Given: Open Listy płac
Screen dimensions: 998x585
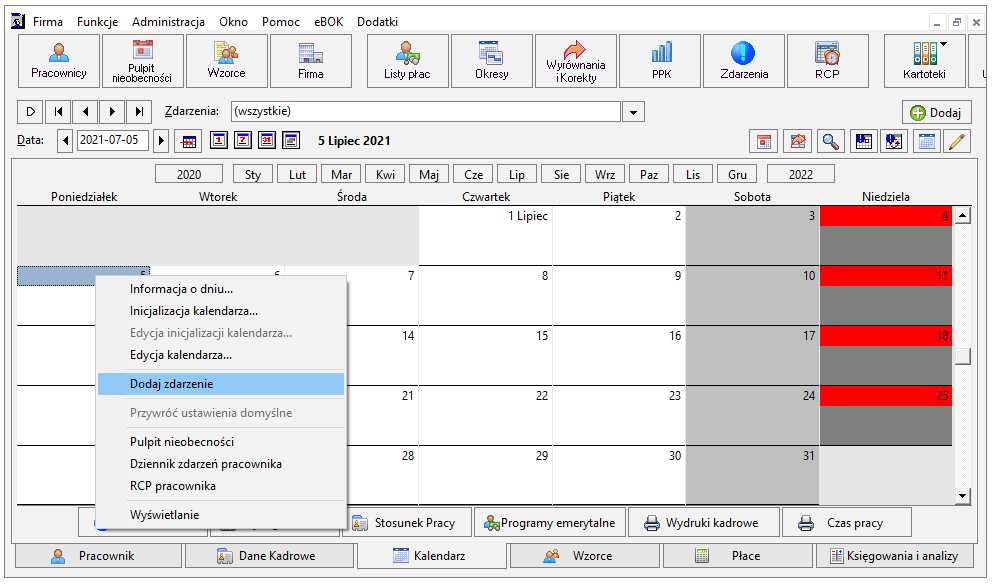Looking at the screenshot, I should (x=407, y=61).
